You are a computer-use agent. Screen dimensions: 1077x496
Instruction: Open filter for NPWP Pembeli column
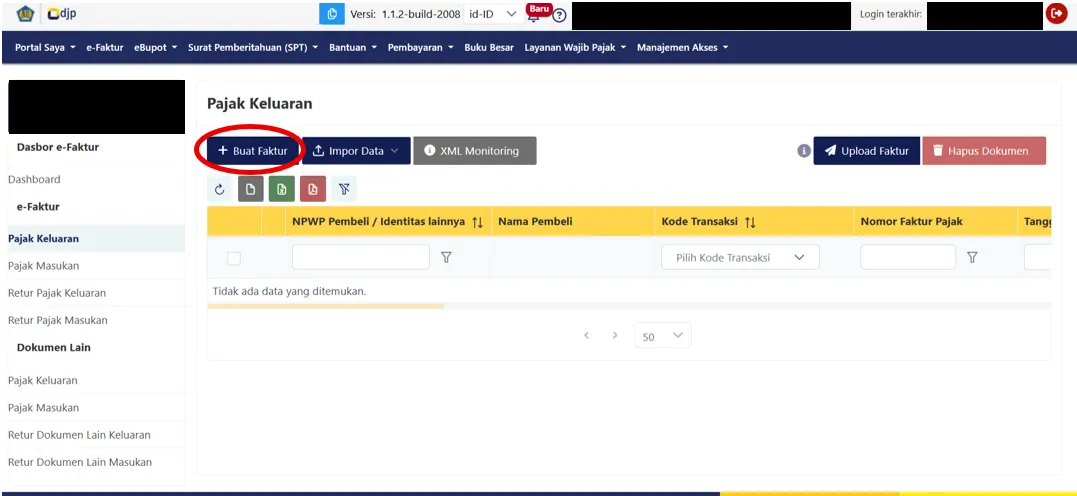point(446,258)
